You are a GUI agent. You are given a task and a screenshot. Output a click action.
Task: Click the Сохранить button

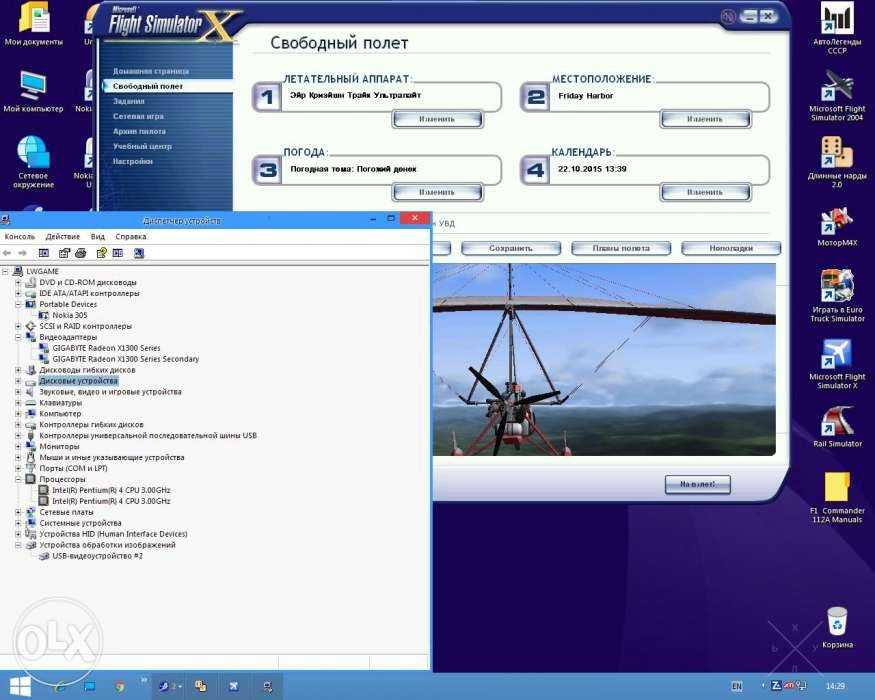click(511, 248)
